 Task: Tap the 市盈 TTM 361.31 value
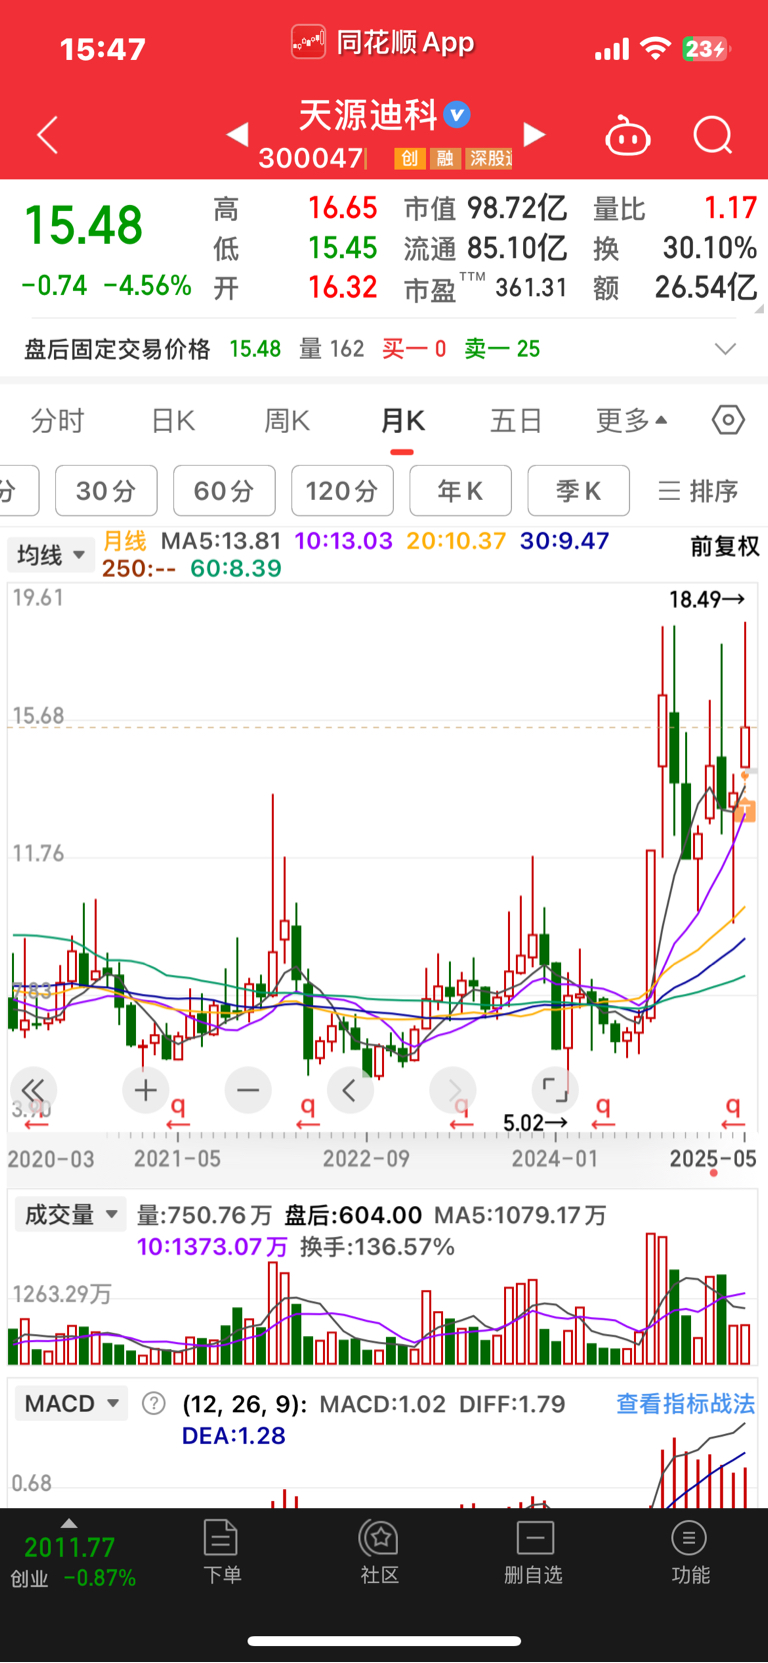[x=531, y=288]
